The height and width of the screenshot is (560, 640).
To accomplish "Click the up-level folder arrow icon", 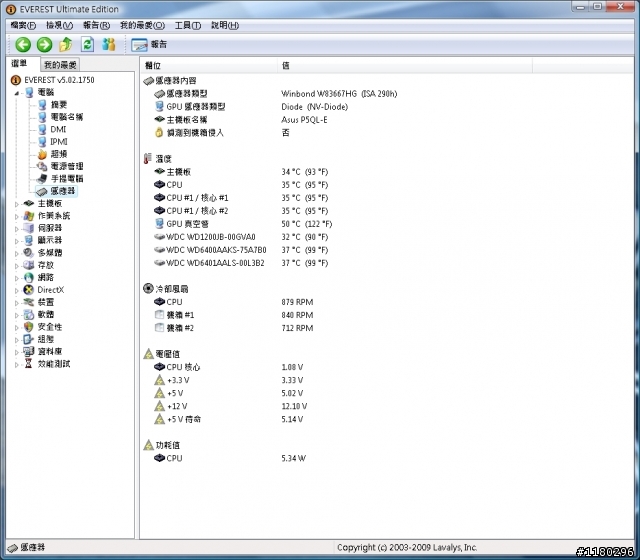I will (66, 44).
